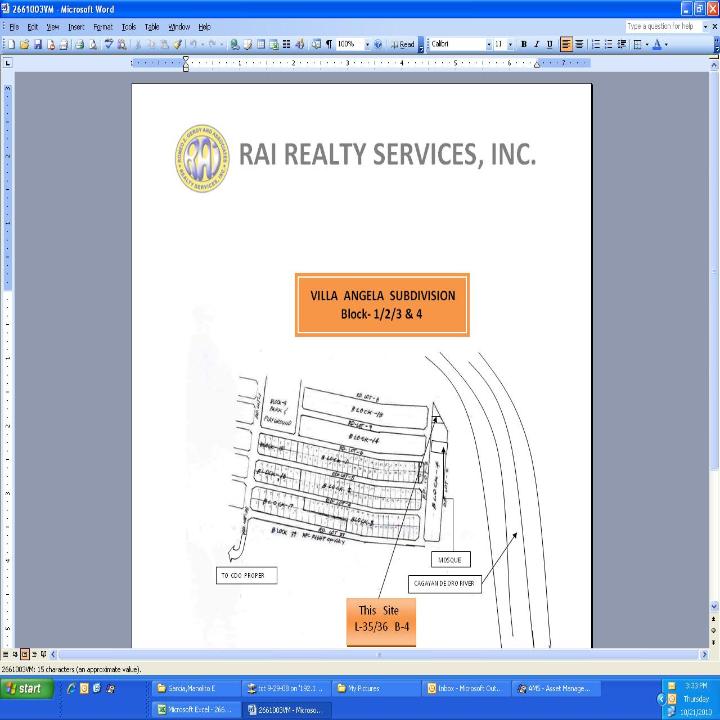Click the Columns icon

point(287,45)
